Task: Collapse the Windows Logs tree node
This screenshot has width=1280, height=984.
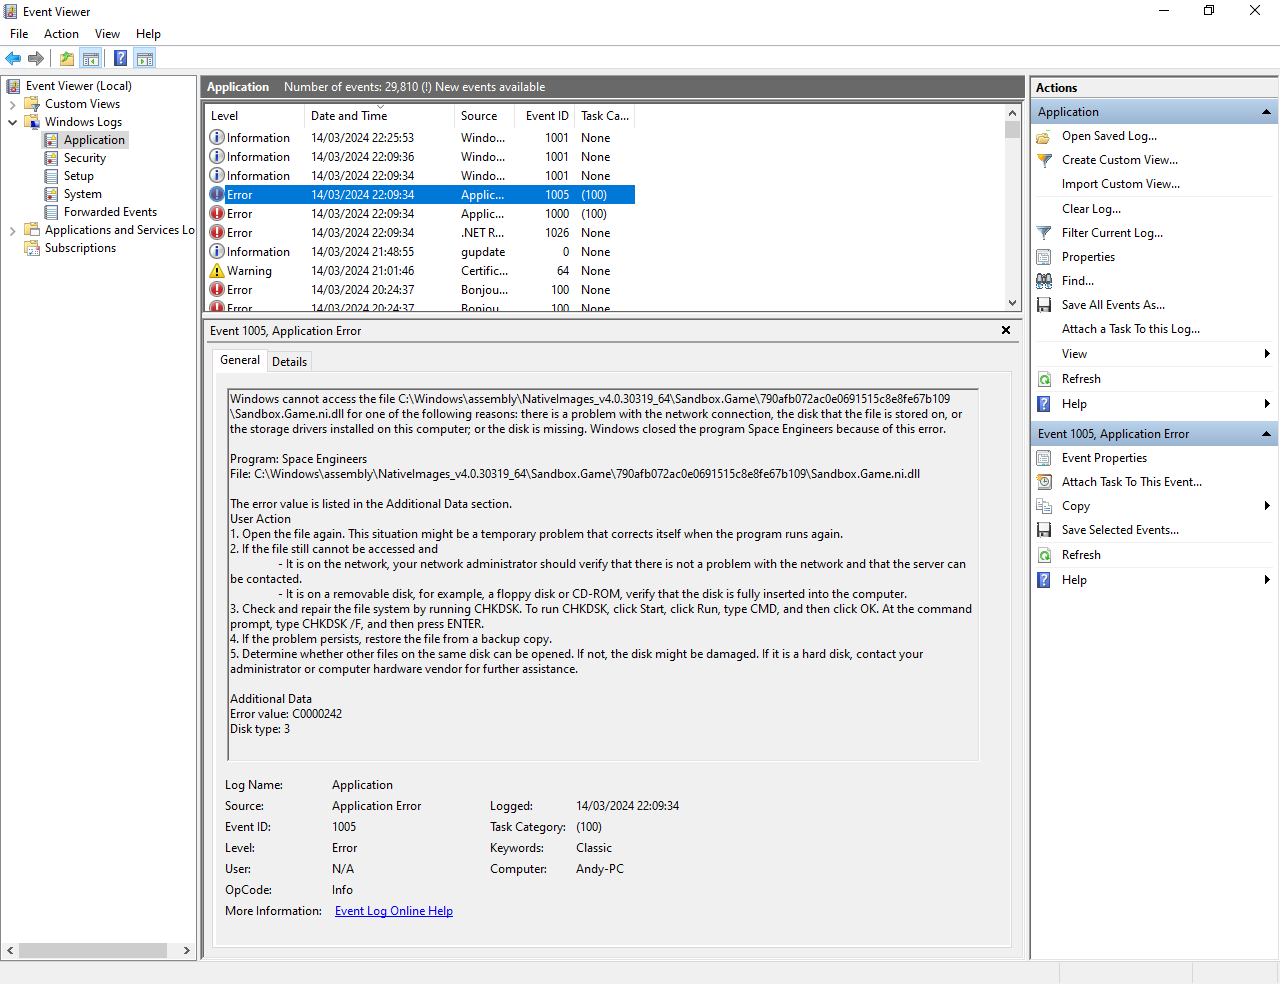Action: tap(12, 122)
